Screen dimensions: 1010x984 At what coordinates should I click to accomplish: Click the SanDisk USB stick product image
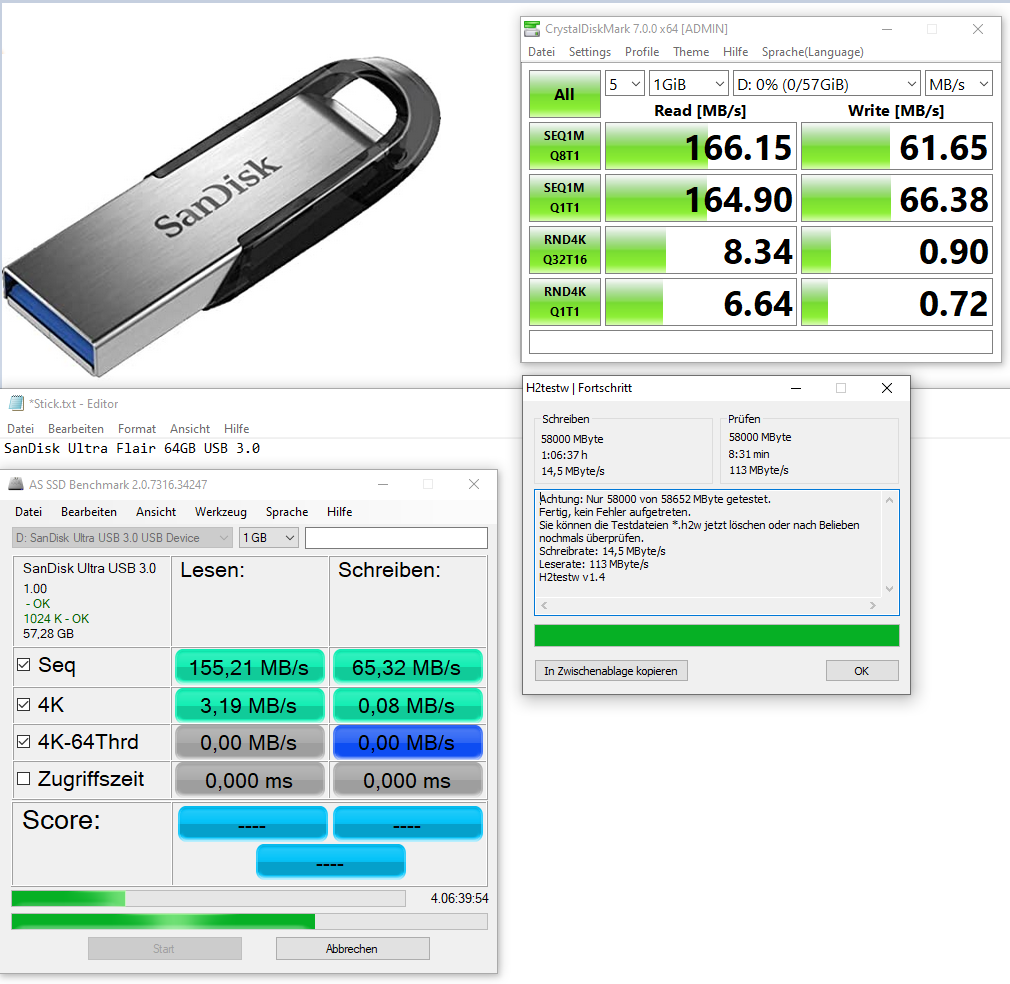pos(222,216)
